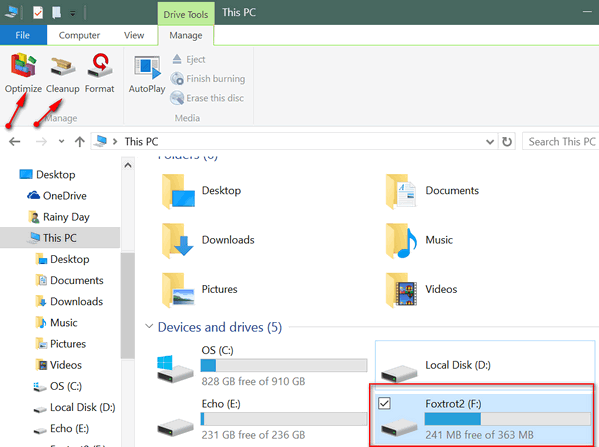Image resolution: width=599 pixels, height=447 pixels.
Task: Open Customize Quick Access Toolbar dropdown
Action: [73, 13]
